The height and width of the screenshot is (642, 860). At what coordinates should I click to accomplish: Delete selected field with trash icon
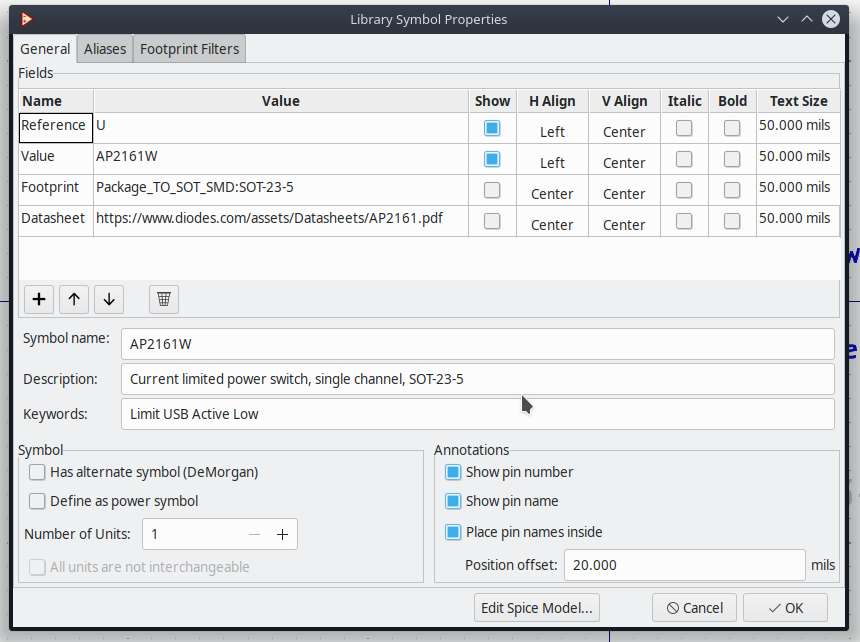coord(165,299)
